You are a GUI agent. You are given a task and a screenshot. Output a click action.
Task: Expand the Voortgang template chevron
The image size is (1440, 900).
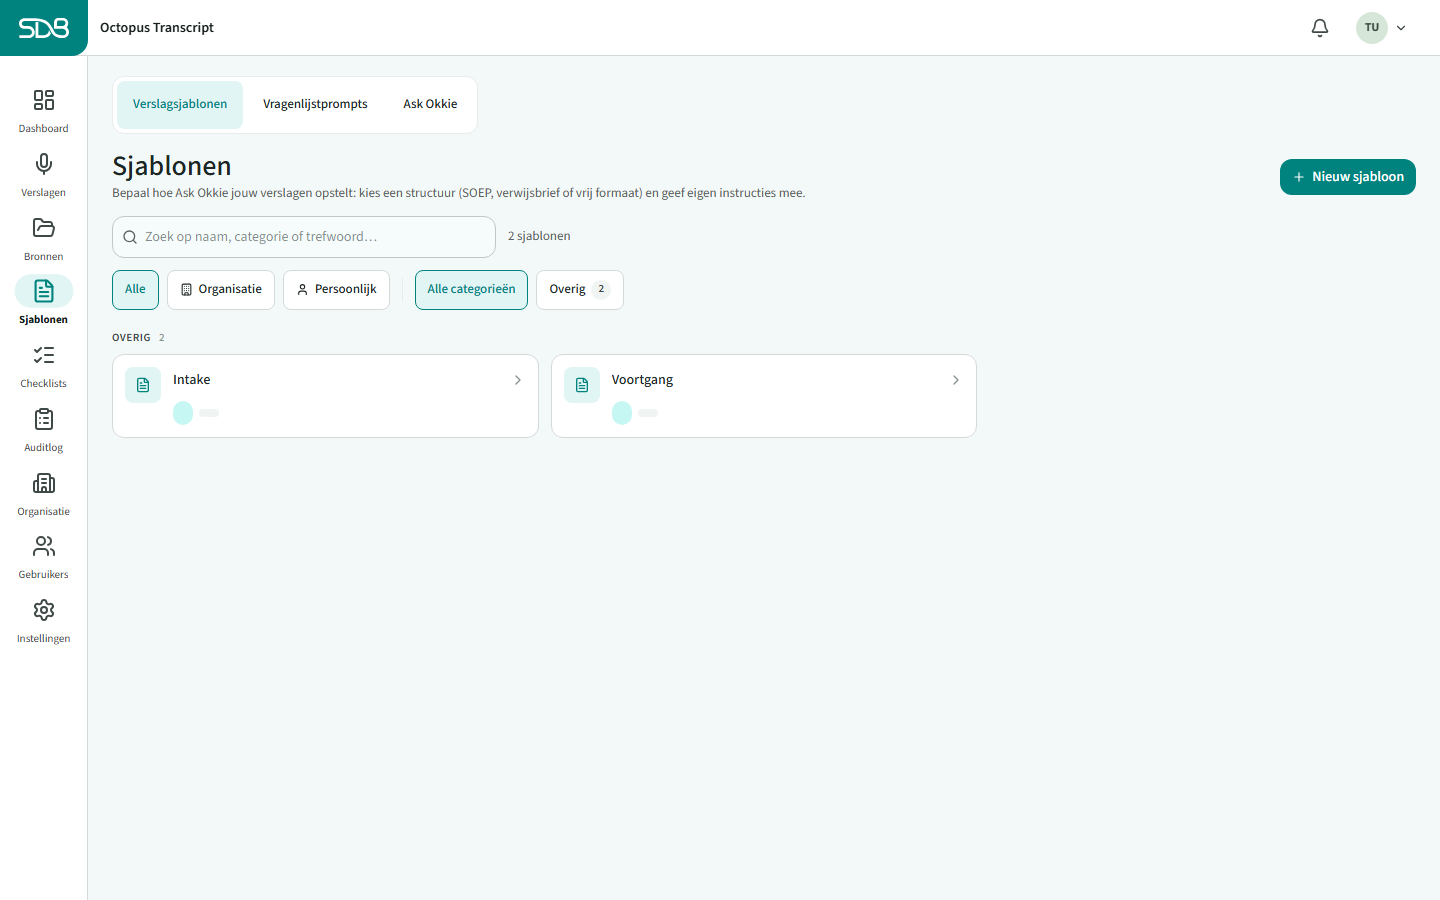pyautogui.click(x=956, y=380)
